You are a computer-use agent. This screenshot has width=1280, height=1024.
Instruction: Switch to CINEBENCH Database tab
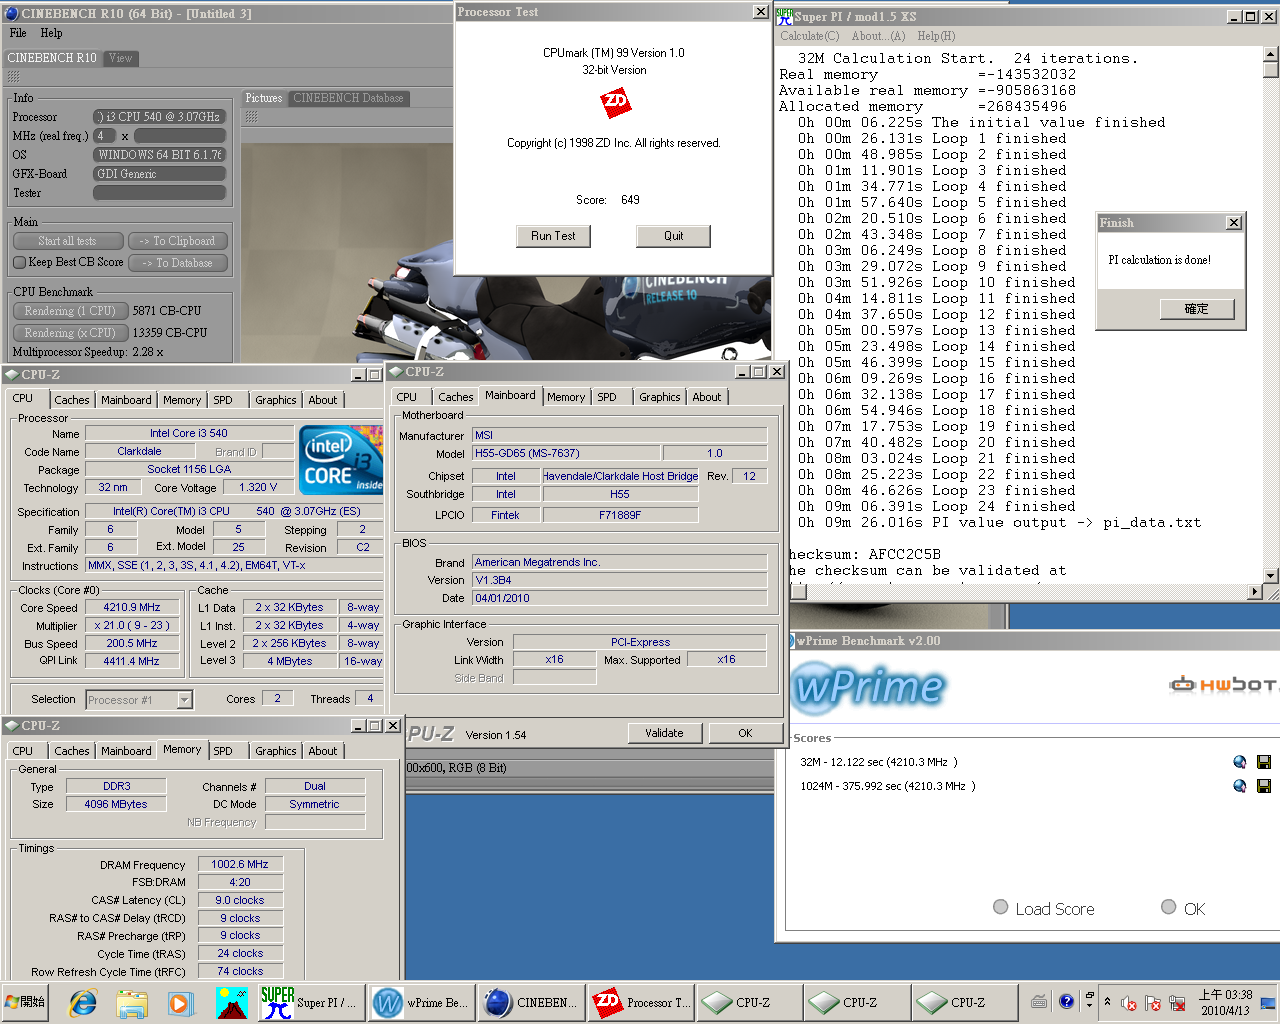[x=348, y=98]
